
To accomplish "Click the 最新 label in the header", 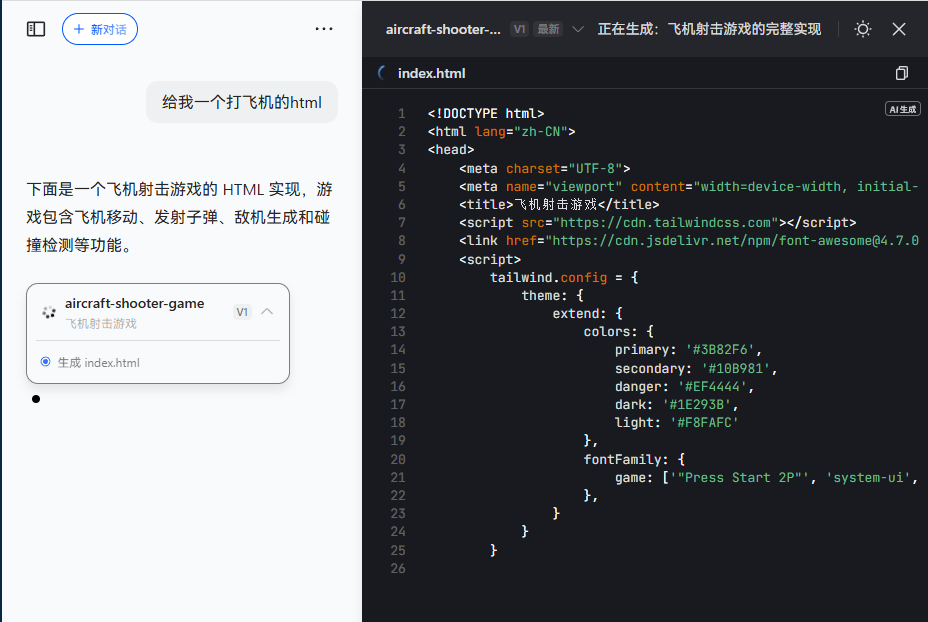I will (x=548, y=29).
